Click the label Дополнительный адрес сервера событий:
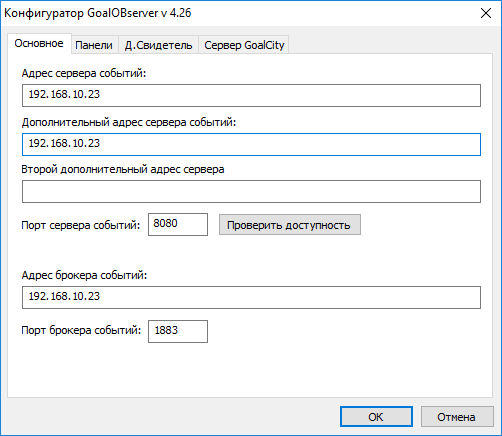 129,122
